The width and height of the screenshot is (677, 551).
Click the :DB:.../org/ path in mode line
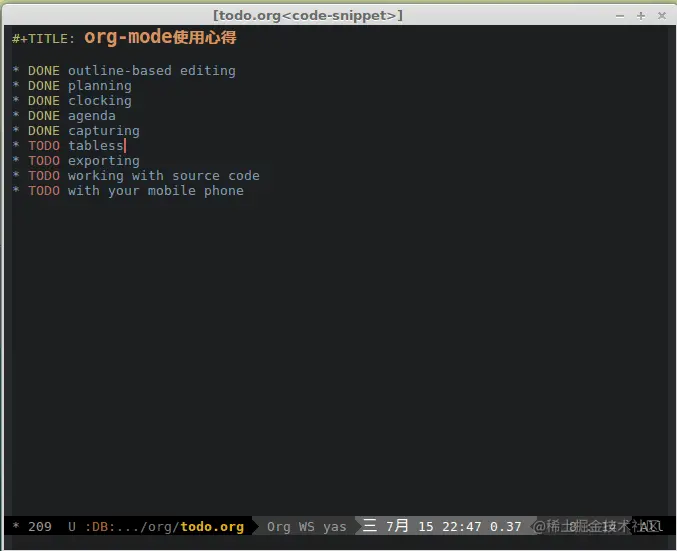pos(132,527)
